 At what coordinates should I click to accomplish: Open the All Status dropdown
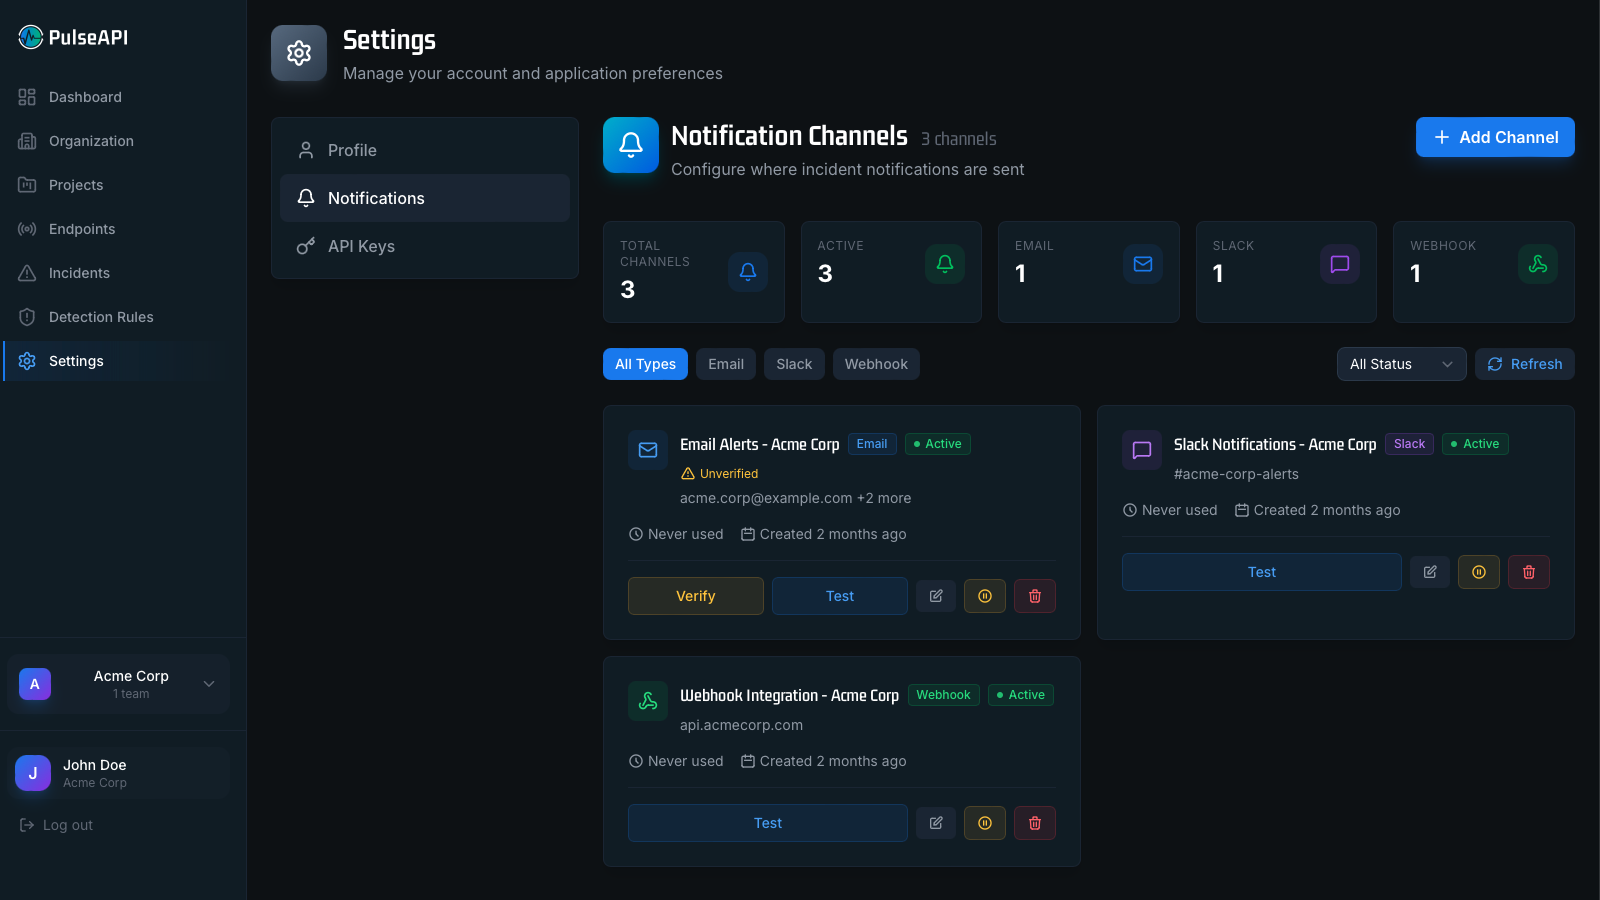(x=1400, y=364)
